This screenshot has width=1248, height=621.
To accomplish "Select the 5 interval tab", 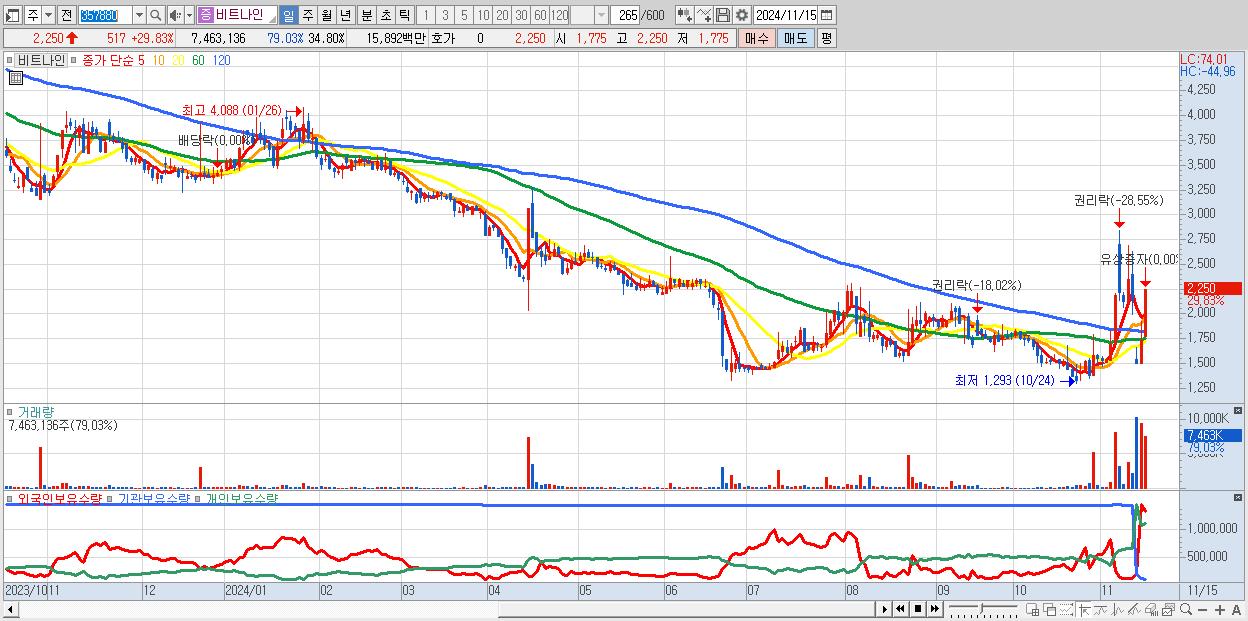I will [x=464, y=15].
